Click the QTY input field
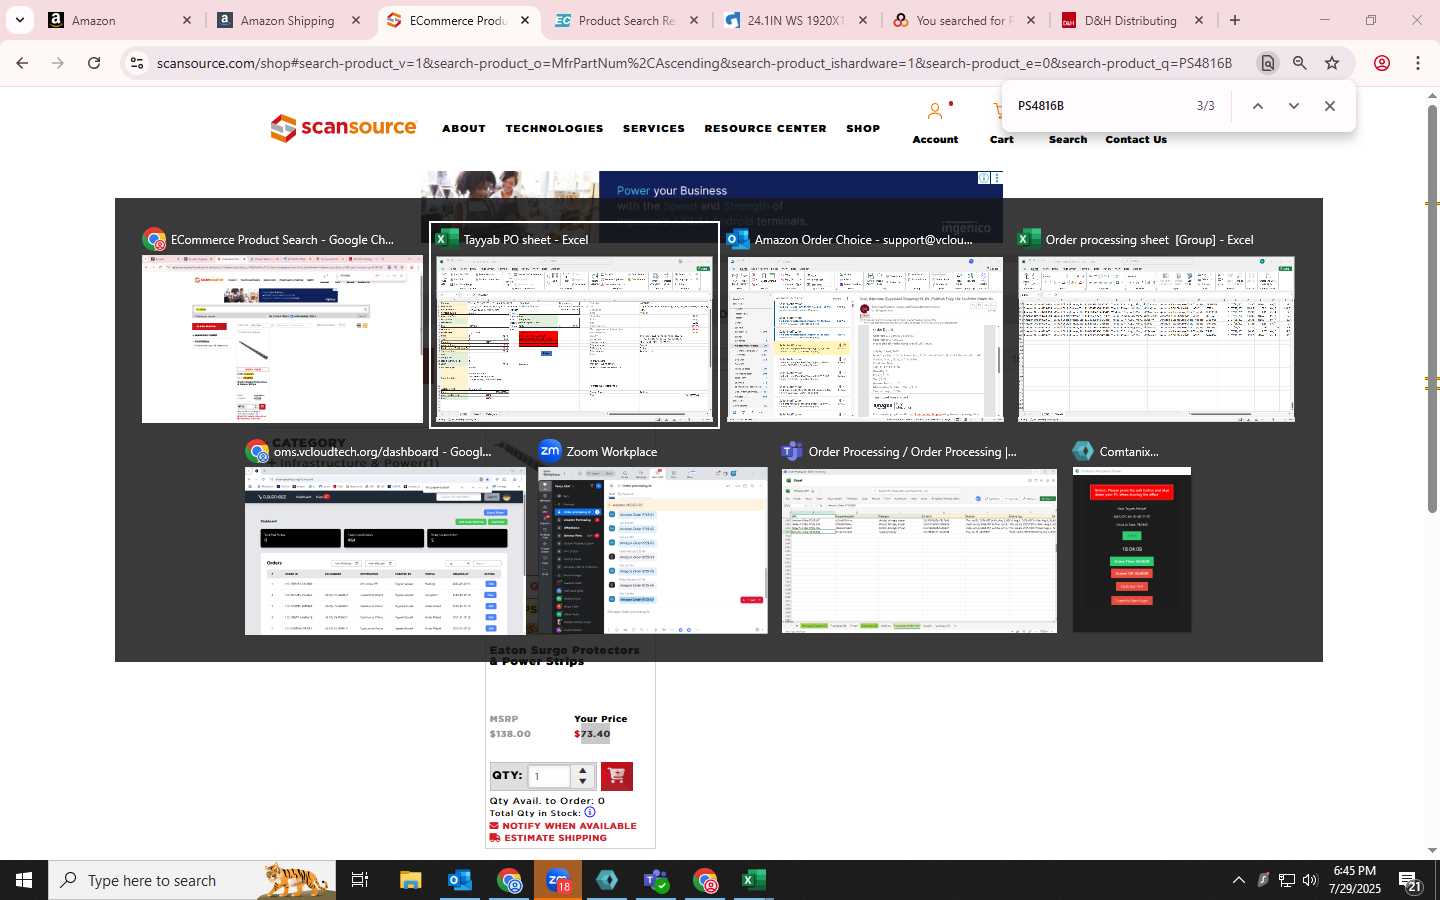 click(550, 776)
